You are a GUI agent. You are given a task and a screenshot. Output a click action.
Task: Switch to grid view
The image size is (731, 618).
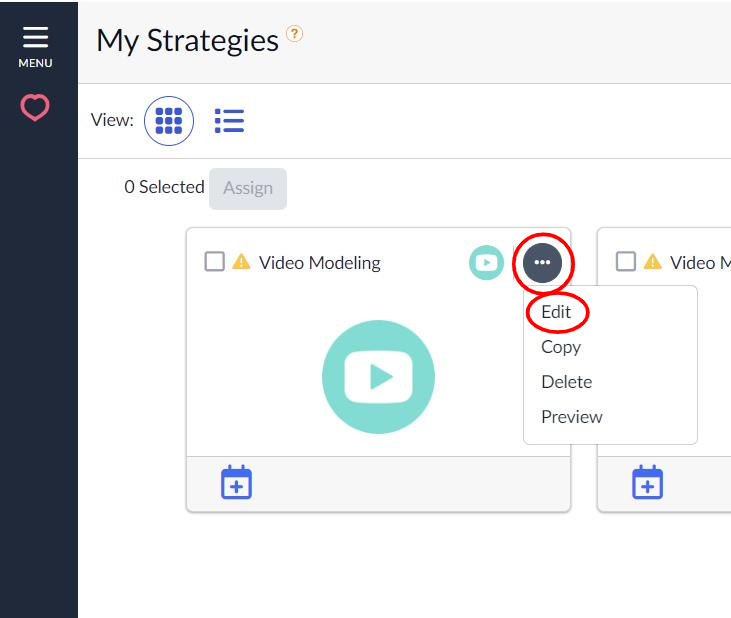pyautogui.click(x=169, y=121)
